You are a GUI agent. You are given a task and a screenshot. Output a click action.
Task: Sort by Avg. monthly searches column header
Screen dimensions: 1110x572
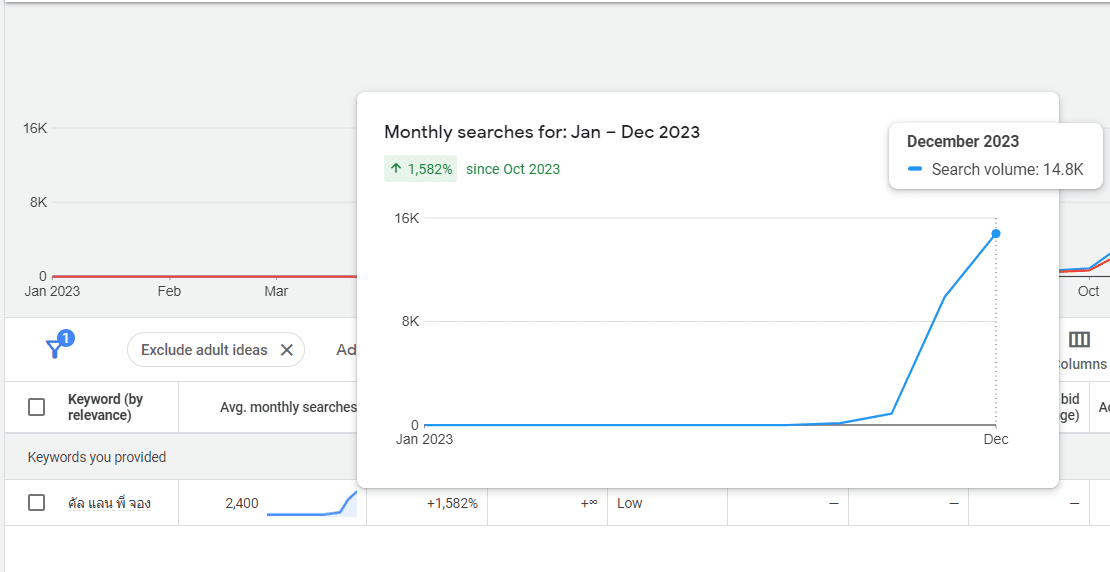[x=288, y=407]
